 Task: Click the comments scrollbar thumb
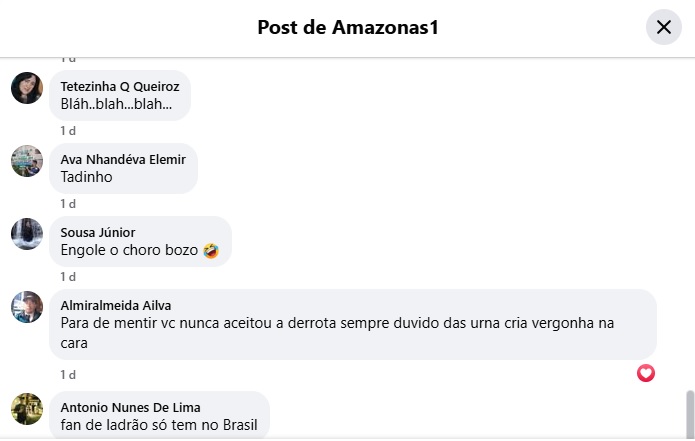tap(690, 414)
